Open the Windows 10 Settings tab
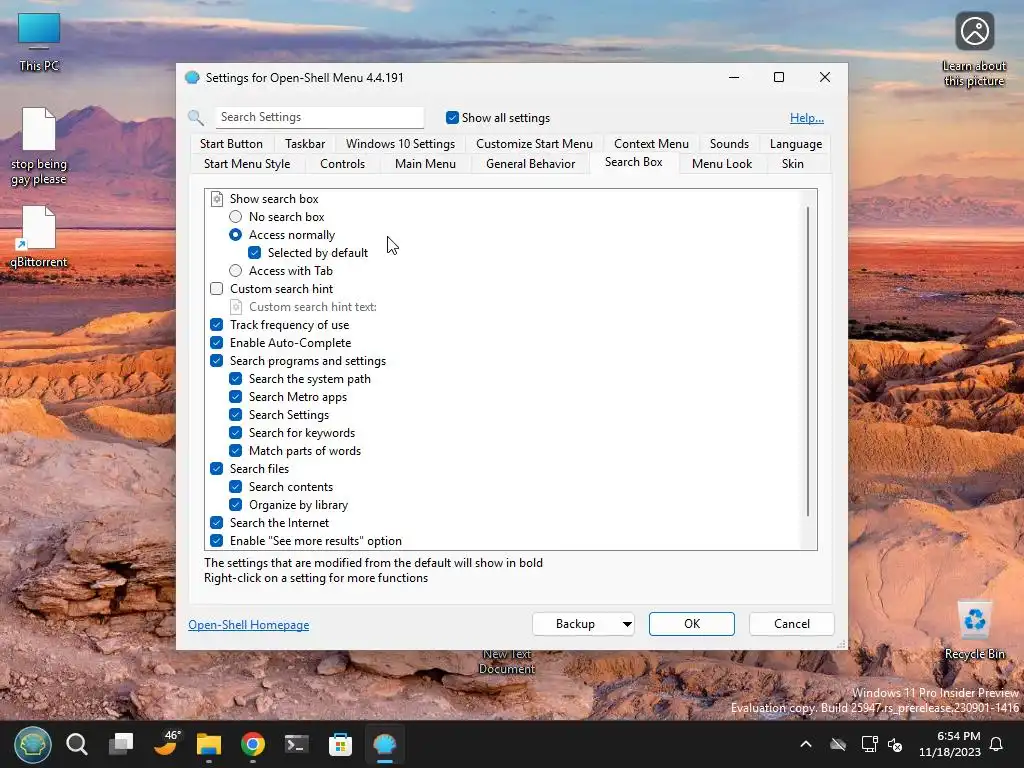1024x768 pixels. coord(400,144)
